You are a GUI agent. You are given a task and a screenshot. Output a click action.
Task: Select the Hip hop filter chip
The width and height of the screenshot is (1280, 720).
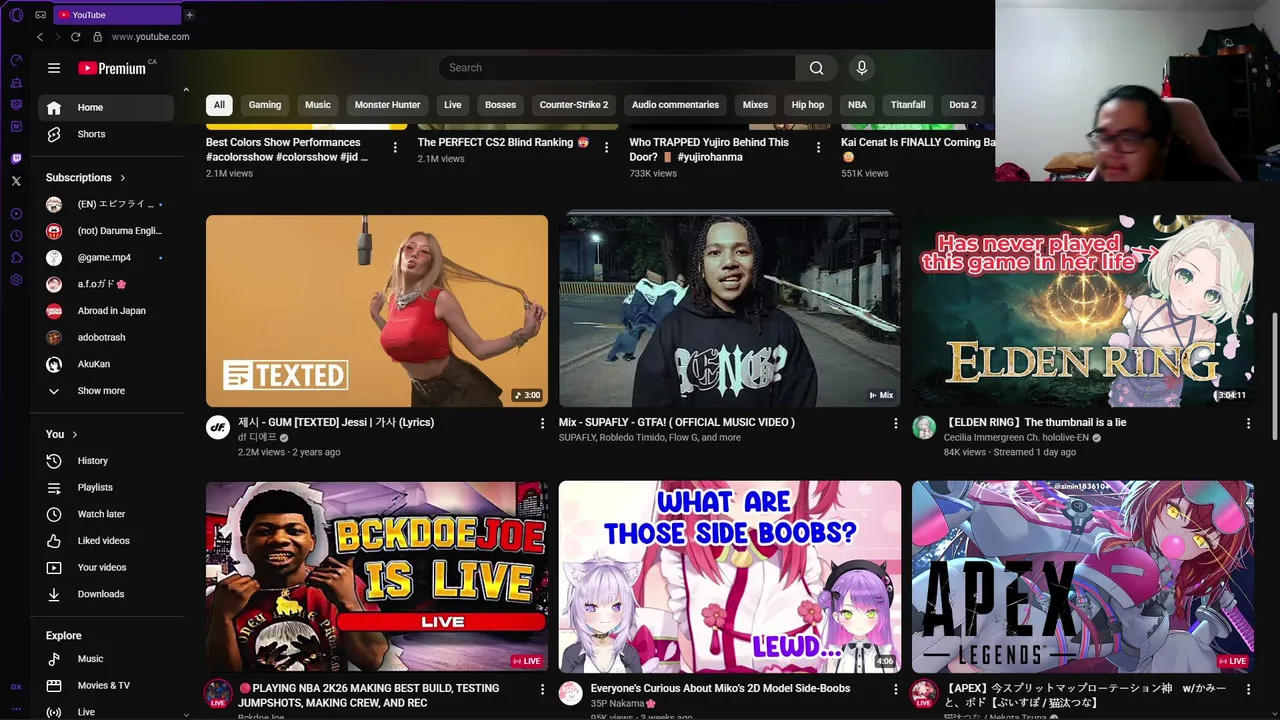coord(808,105)
